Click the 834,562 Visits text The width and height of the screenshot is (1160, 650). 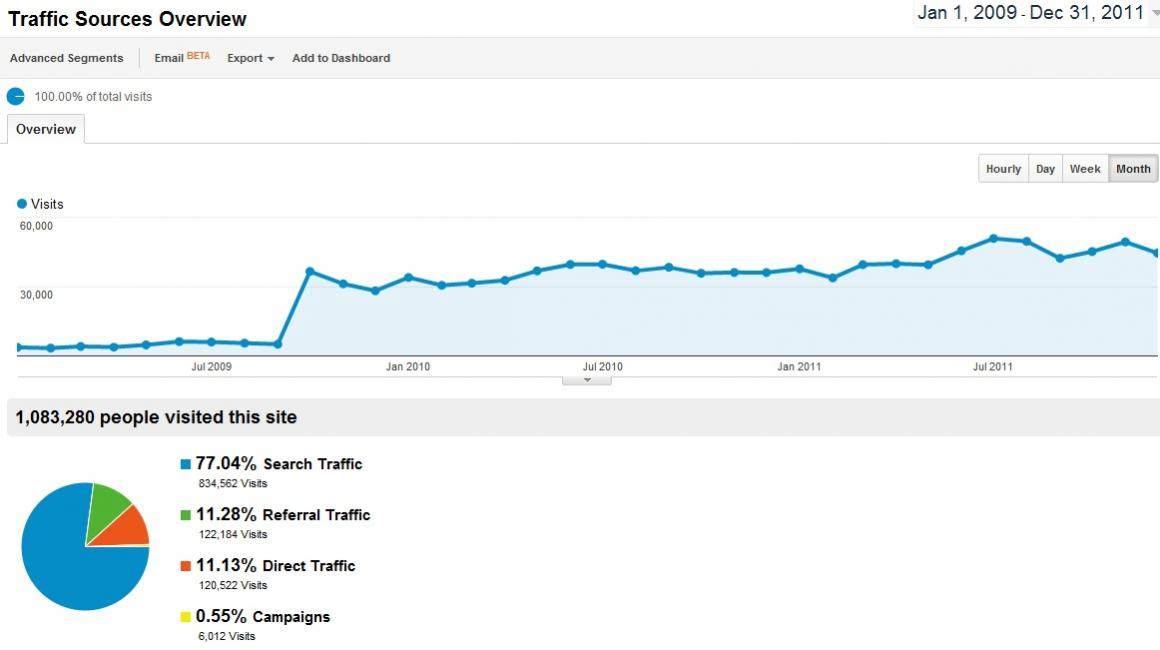[x=233, y=484]
